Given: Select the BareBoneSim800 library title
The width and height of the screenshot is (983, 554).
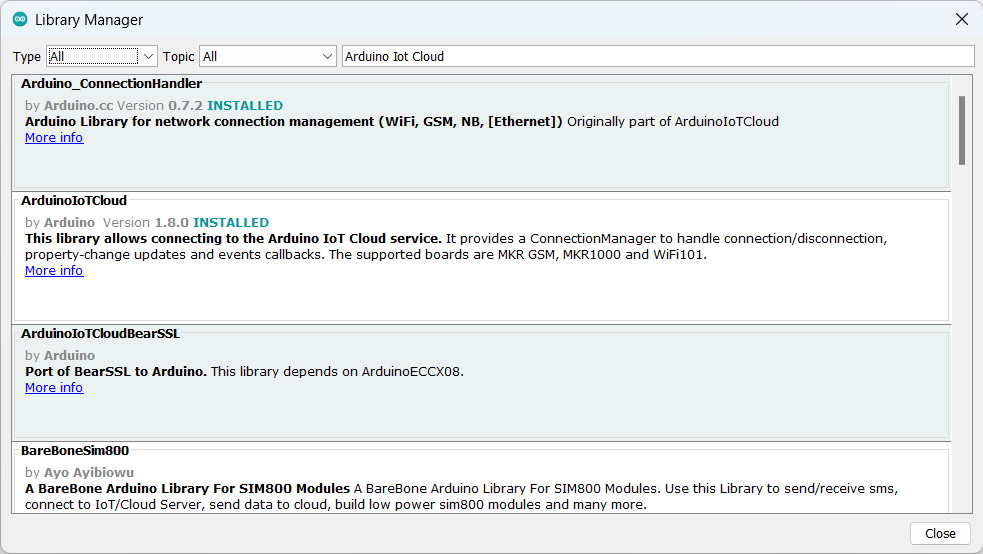Looking at the screenshot, I should [x=75, y=451].
